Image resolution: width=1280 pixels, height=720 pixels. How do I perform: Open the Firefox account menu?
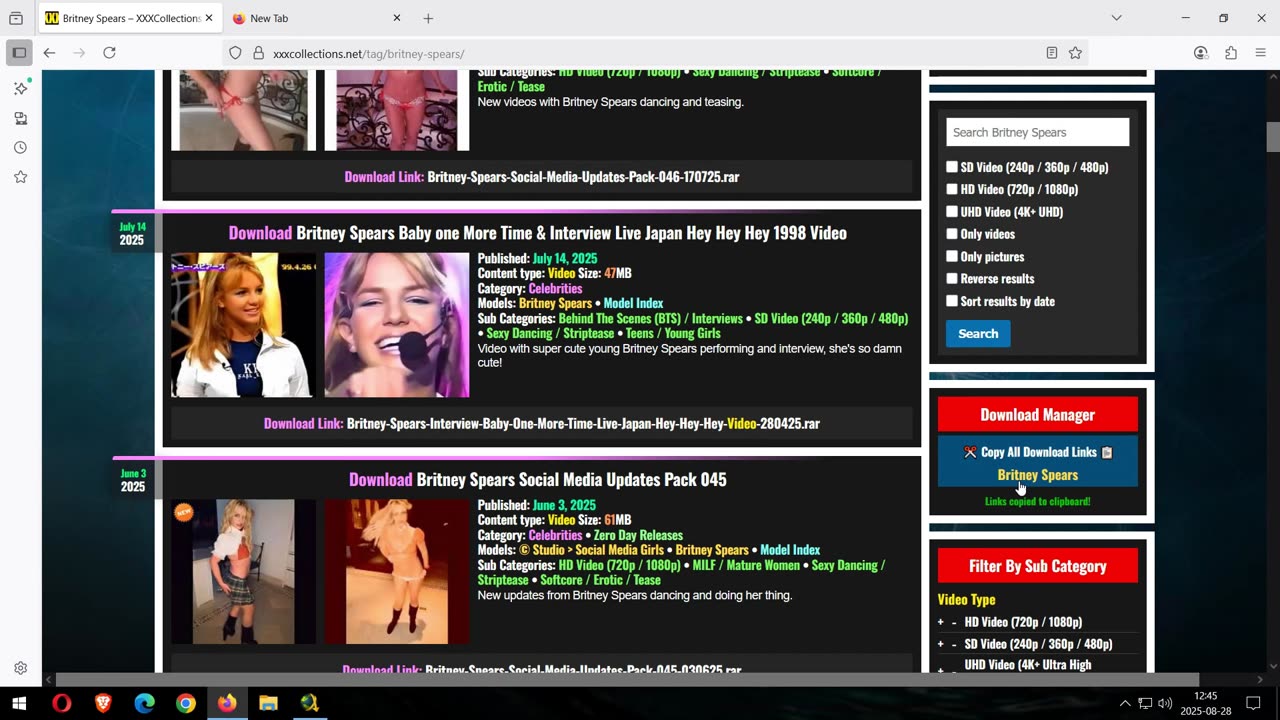[x=1201, y=53]
